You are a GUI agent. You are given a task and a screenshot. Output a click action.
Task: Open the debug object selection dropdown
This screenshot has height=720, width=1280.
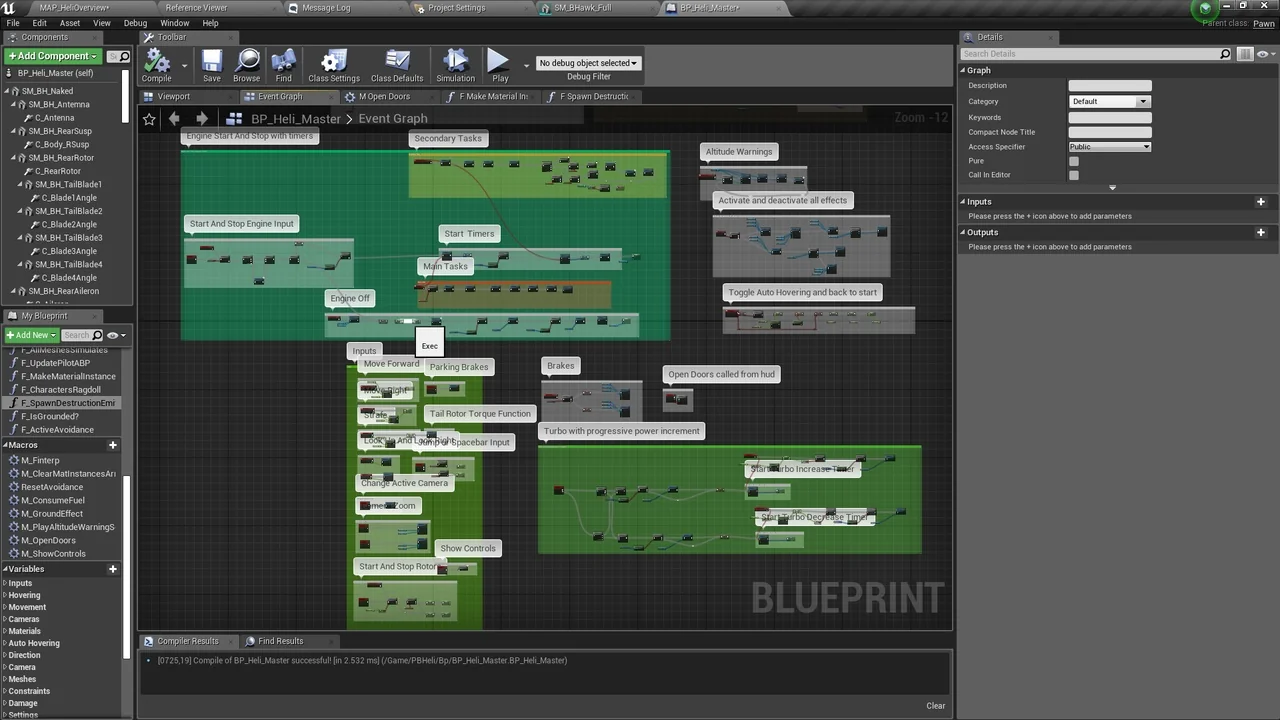point(588,63)
